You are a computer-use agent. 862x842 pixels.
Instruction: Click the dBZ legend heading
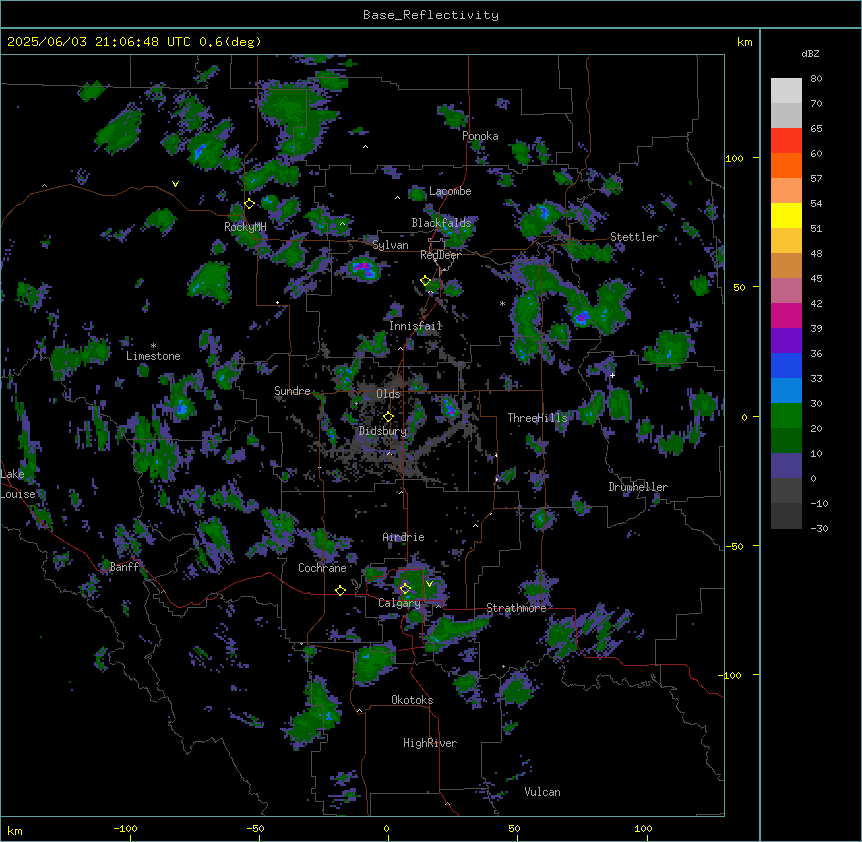(x=810, y=53)
